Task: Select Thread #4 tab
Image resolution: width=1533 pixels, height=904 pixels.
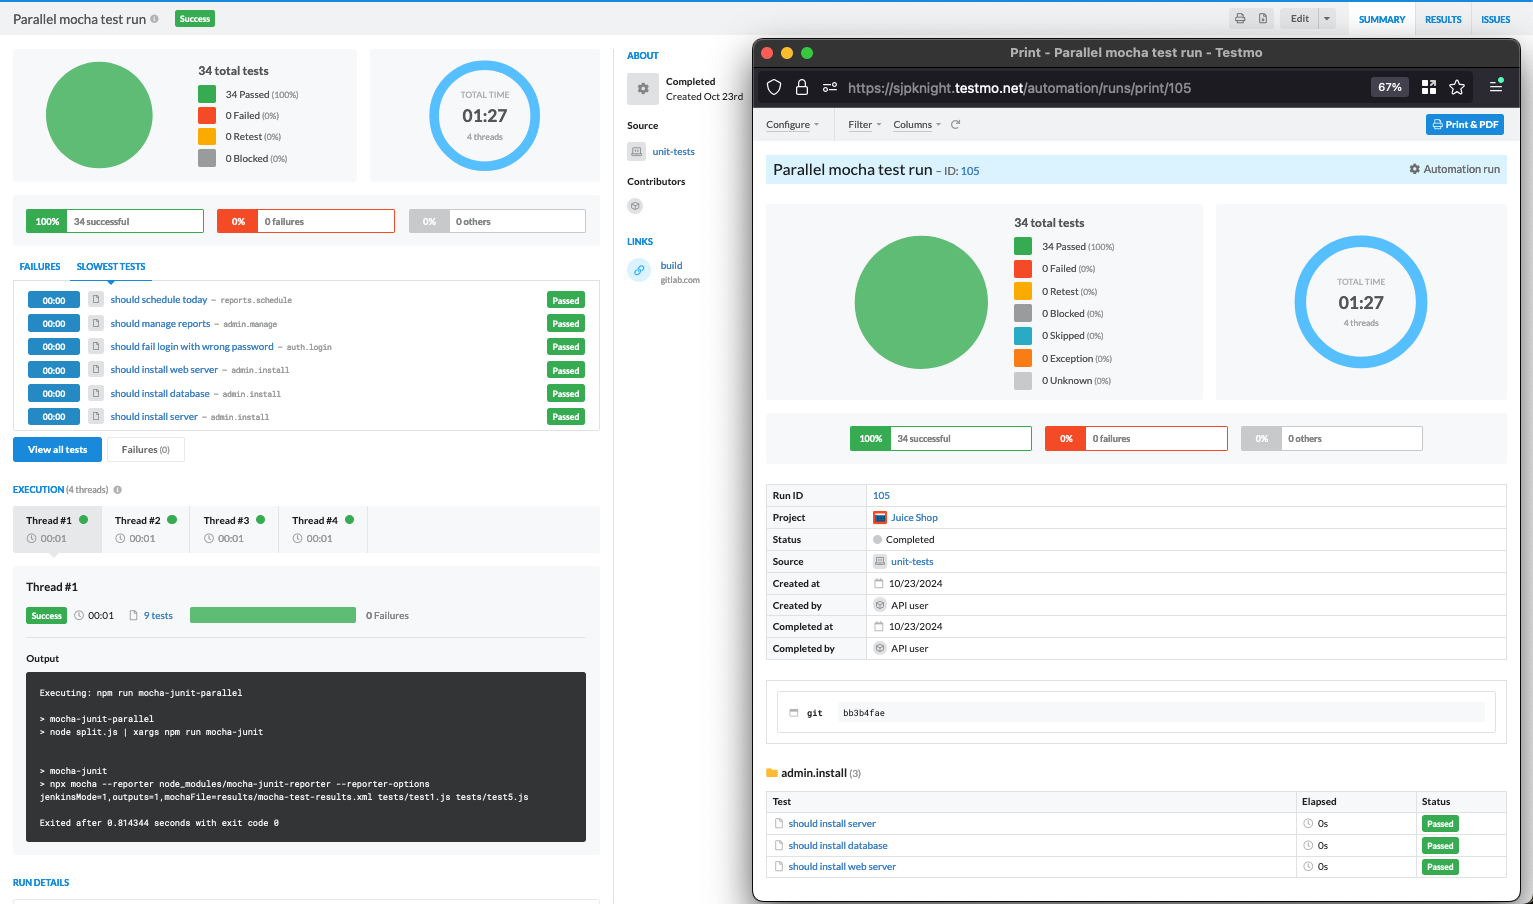Action: pyautogui.click(x=323, y=529)
